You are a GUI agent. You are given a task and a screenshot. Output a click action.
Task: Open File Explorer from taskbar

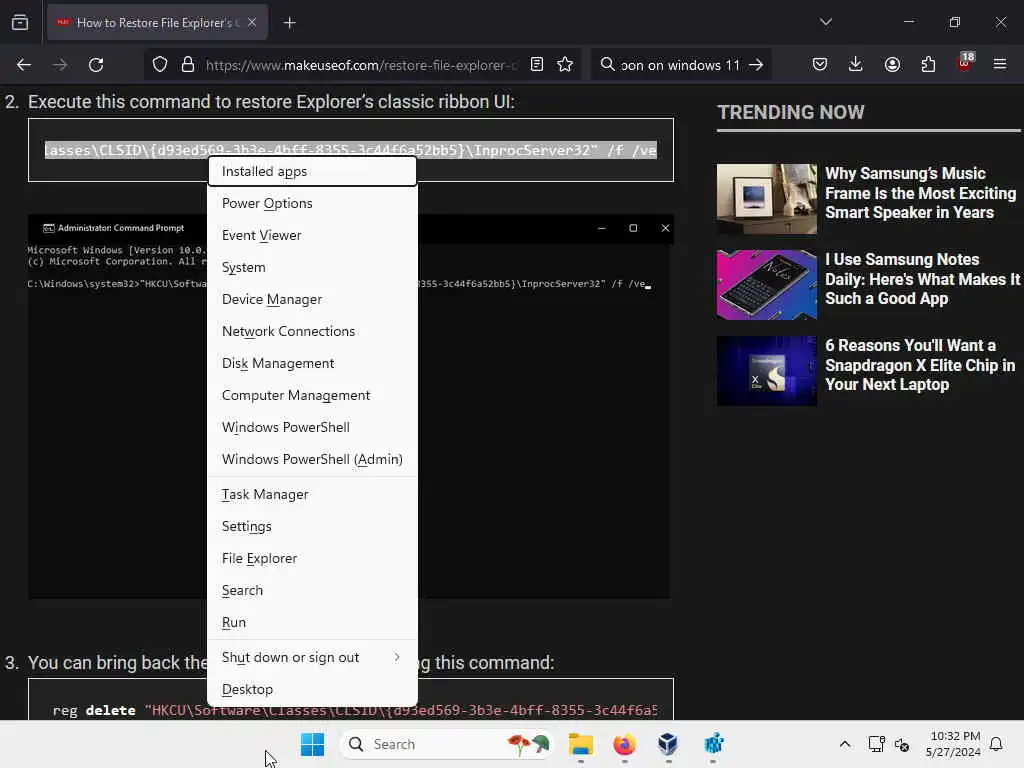point(581,744)
